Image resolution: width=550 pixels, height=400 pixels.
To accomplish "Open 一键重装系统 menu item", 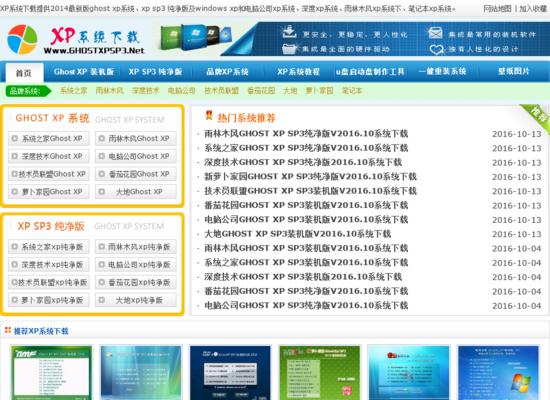I will pyautogui.click(x=442, y=71).
